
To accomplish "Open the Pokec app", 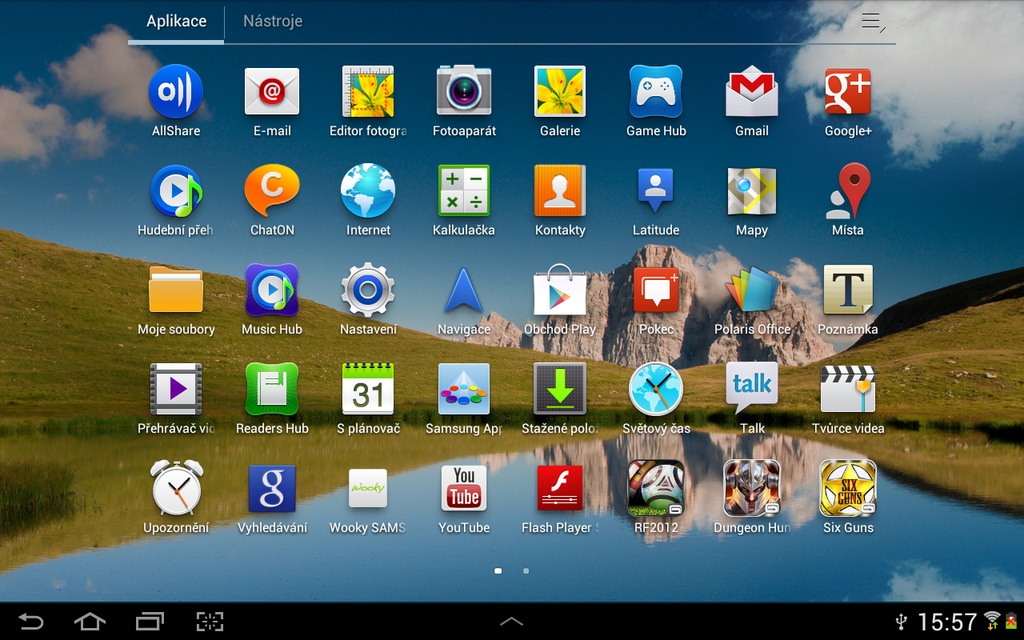I will [656, 289].
